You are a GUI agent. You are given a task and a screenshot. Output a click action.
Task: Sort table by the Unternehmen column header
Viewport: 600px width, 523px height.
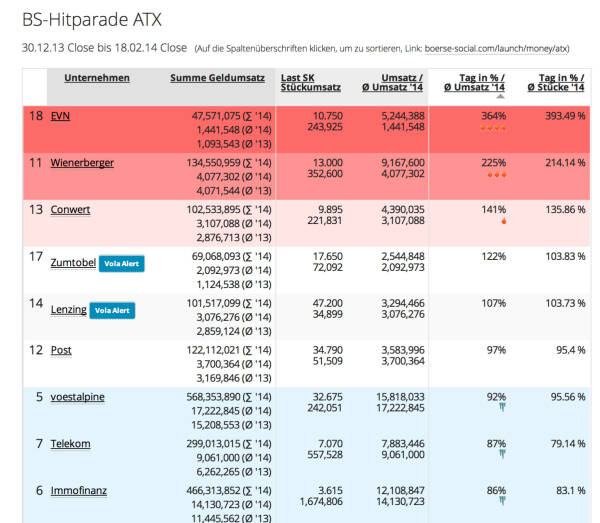pos(96,78)
